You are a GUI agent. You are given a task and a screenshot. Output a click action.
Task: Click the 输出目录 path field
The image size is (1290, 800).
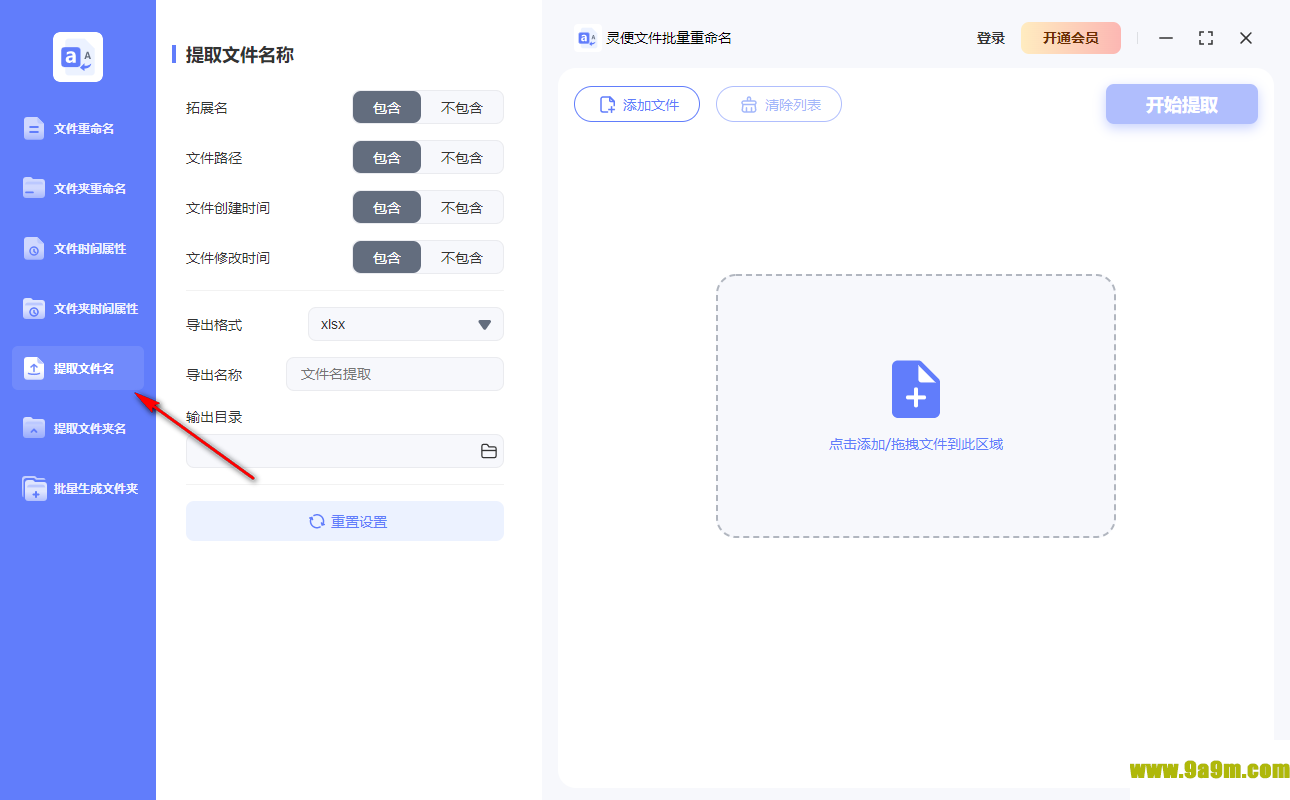point(345,451)
